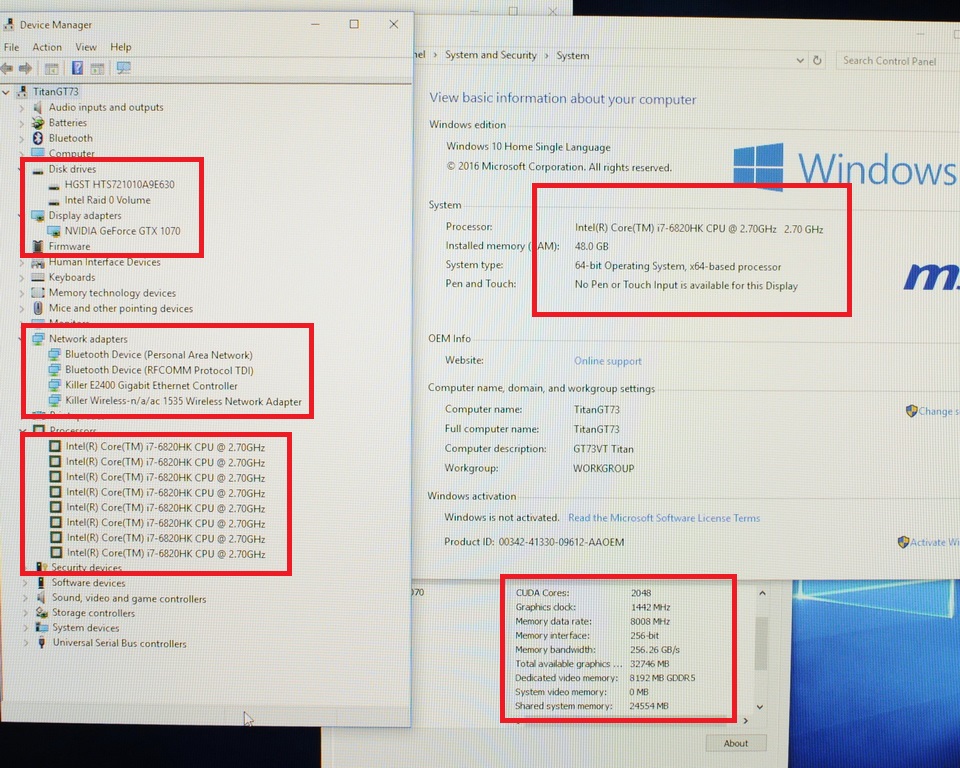Read the Microsoft Software License Terms link
This screenshot has height=768, width=960.
664,518
